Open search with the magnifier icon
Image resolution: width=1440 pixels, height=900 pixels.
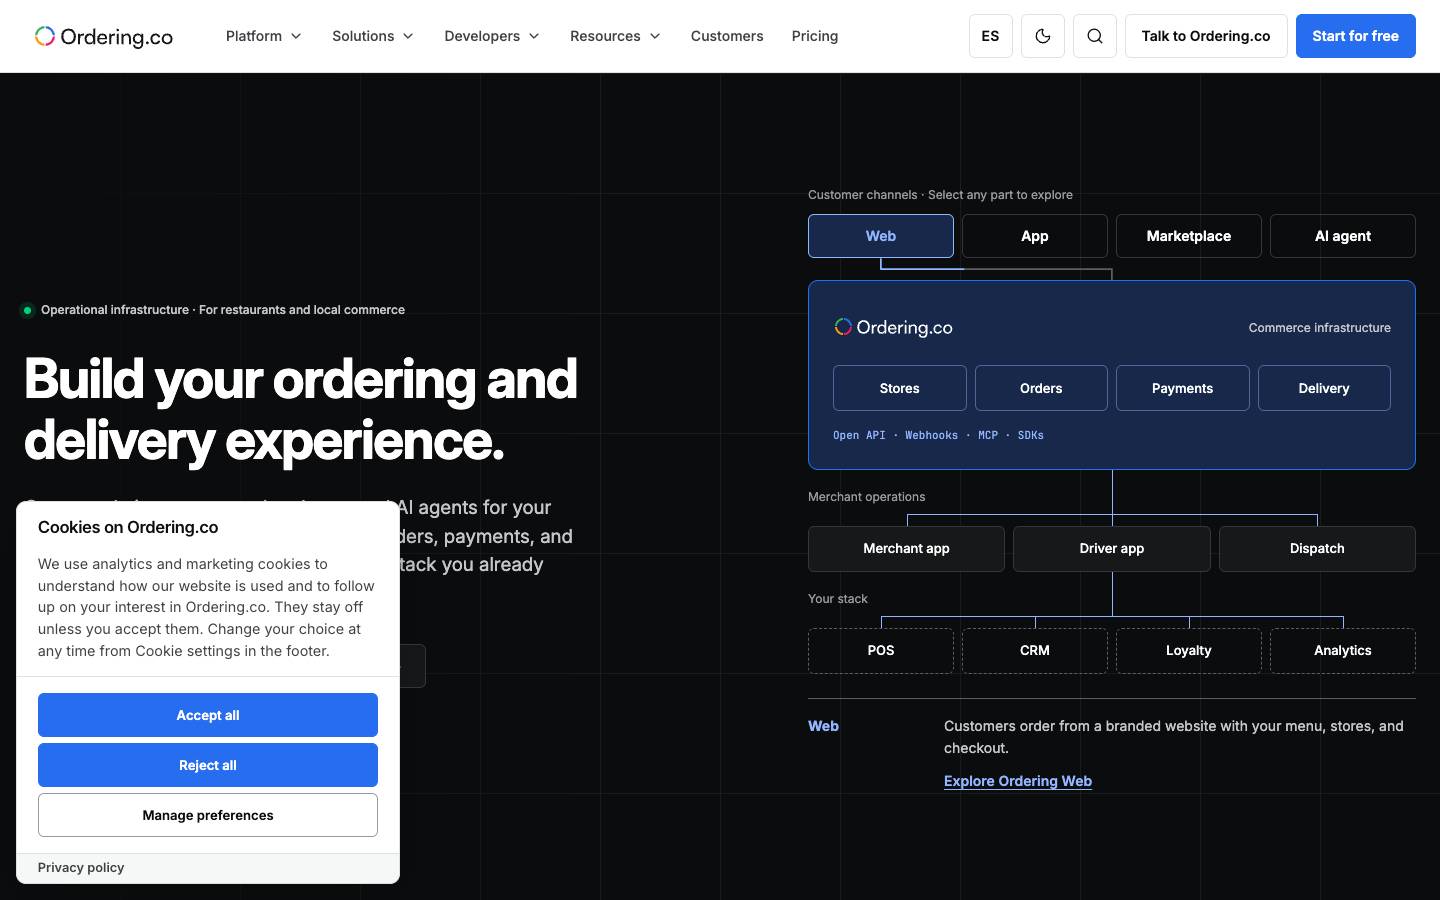coord(1095,36)
